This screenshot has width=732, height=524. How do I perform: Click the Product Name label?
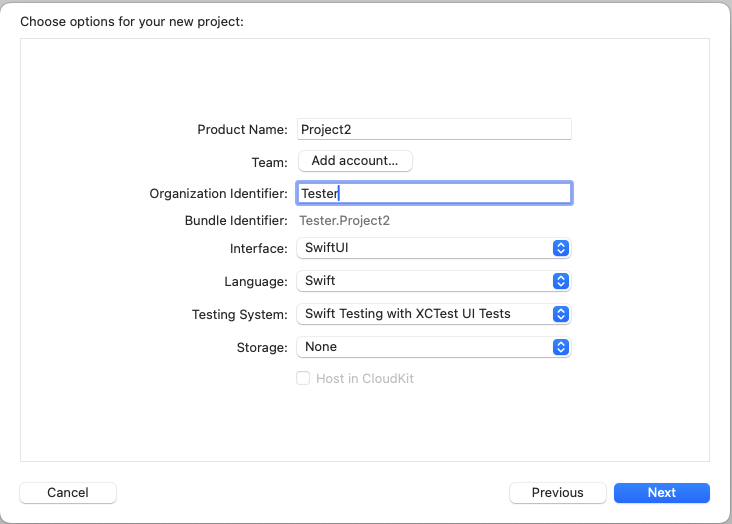pyautogui.click(x=242, y=129)
